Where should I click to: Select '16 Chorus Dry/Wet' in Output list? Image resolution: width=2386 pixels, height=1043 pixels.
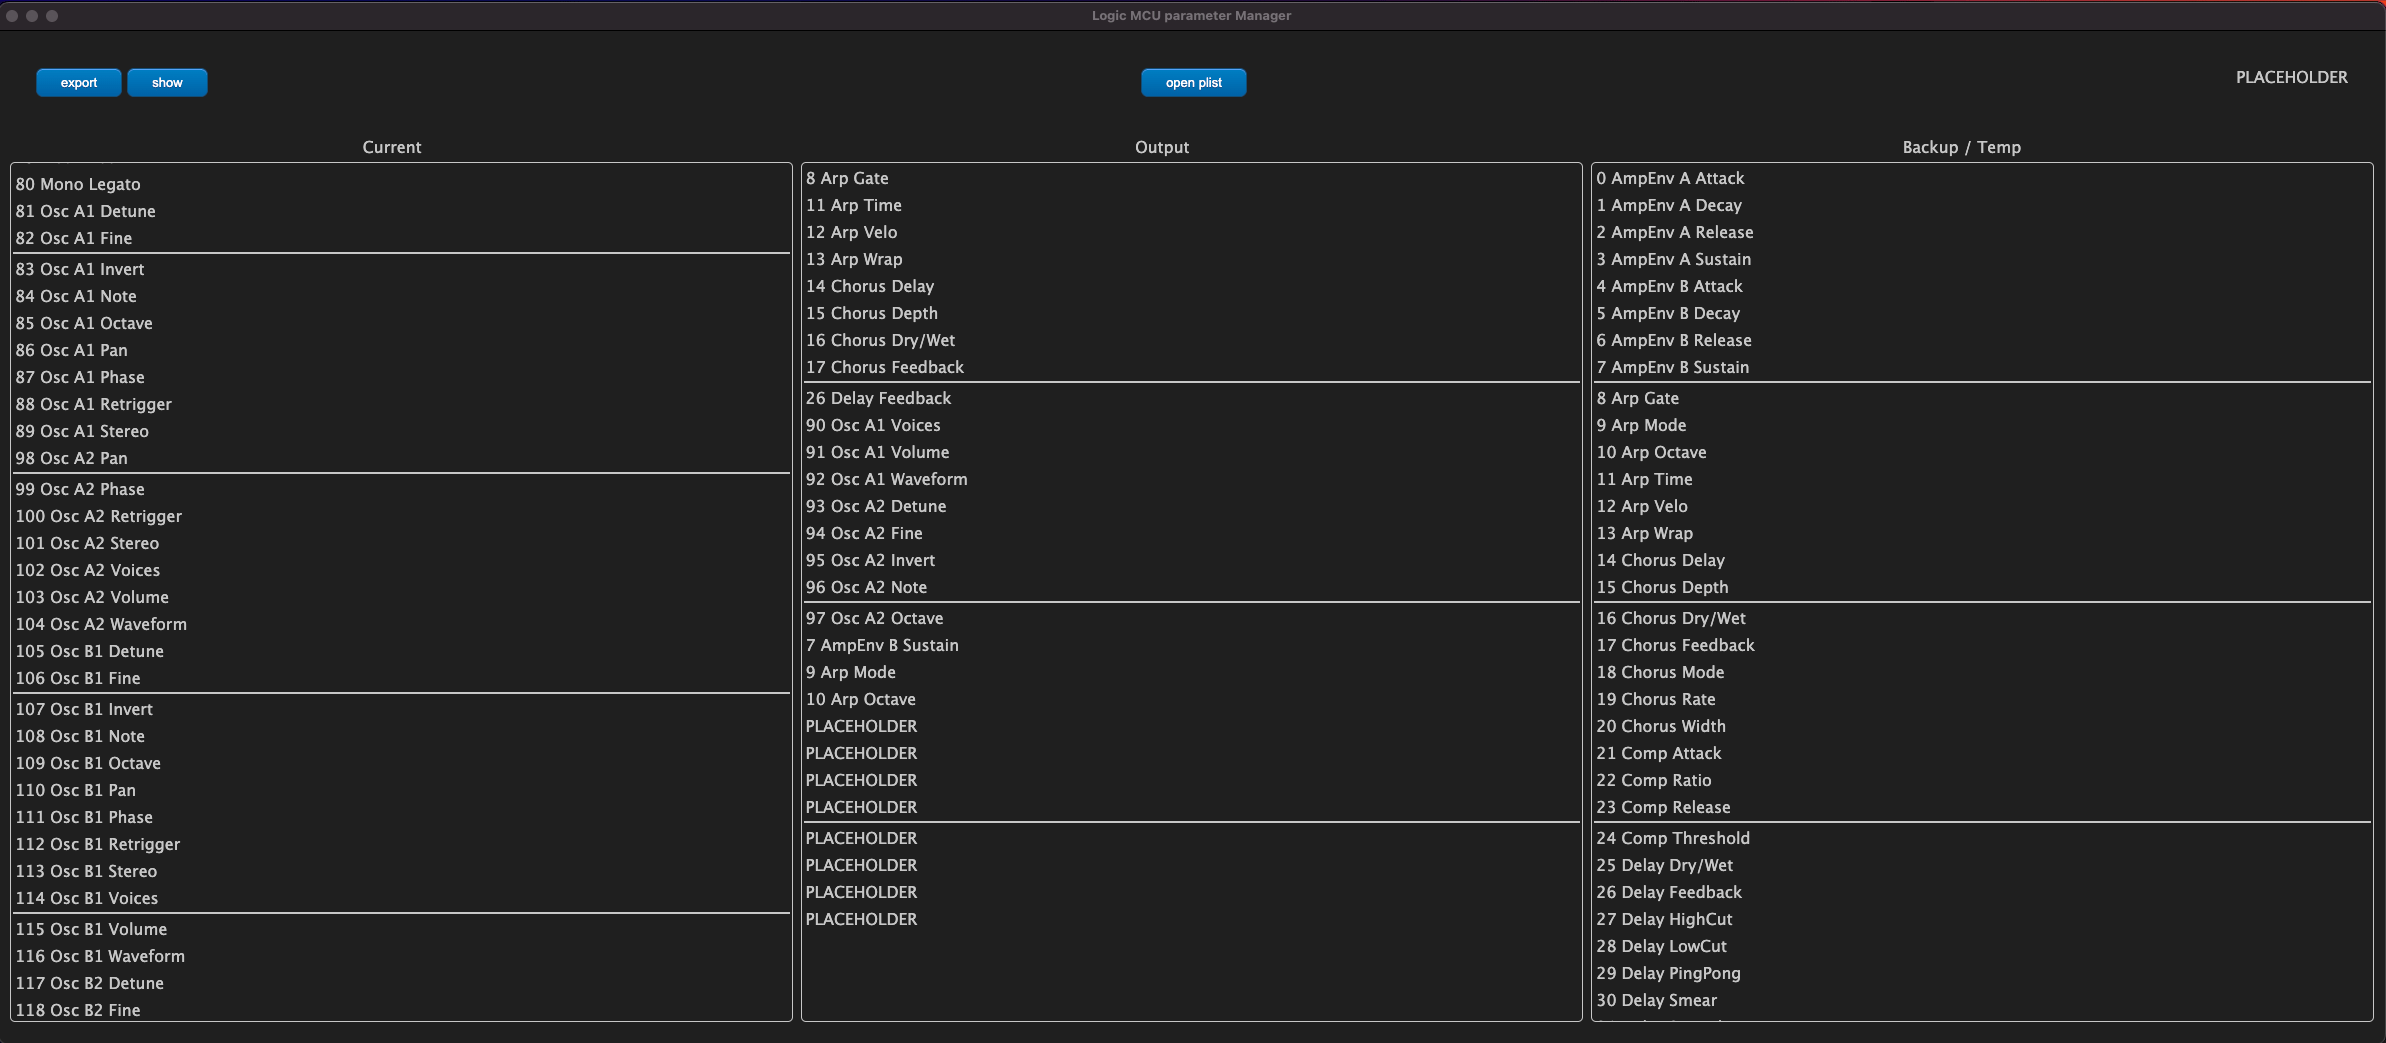pyautogui.click(x=1191, y=340)
